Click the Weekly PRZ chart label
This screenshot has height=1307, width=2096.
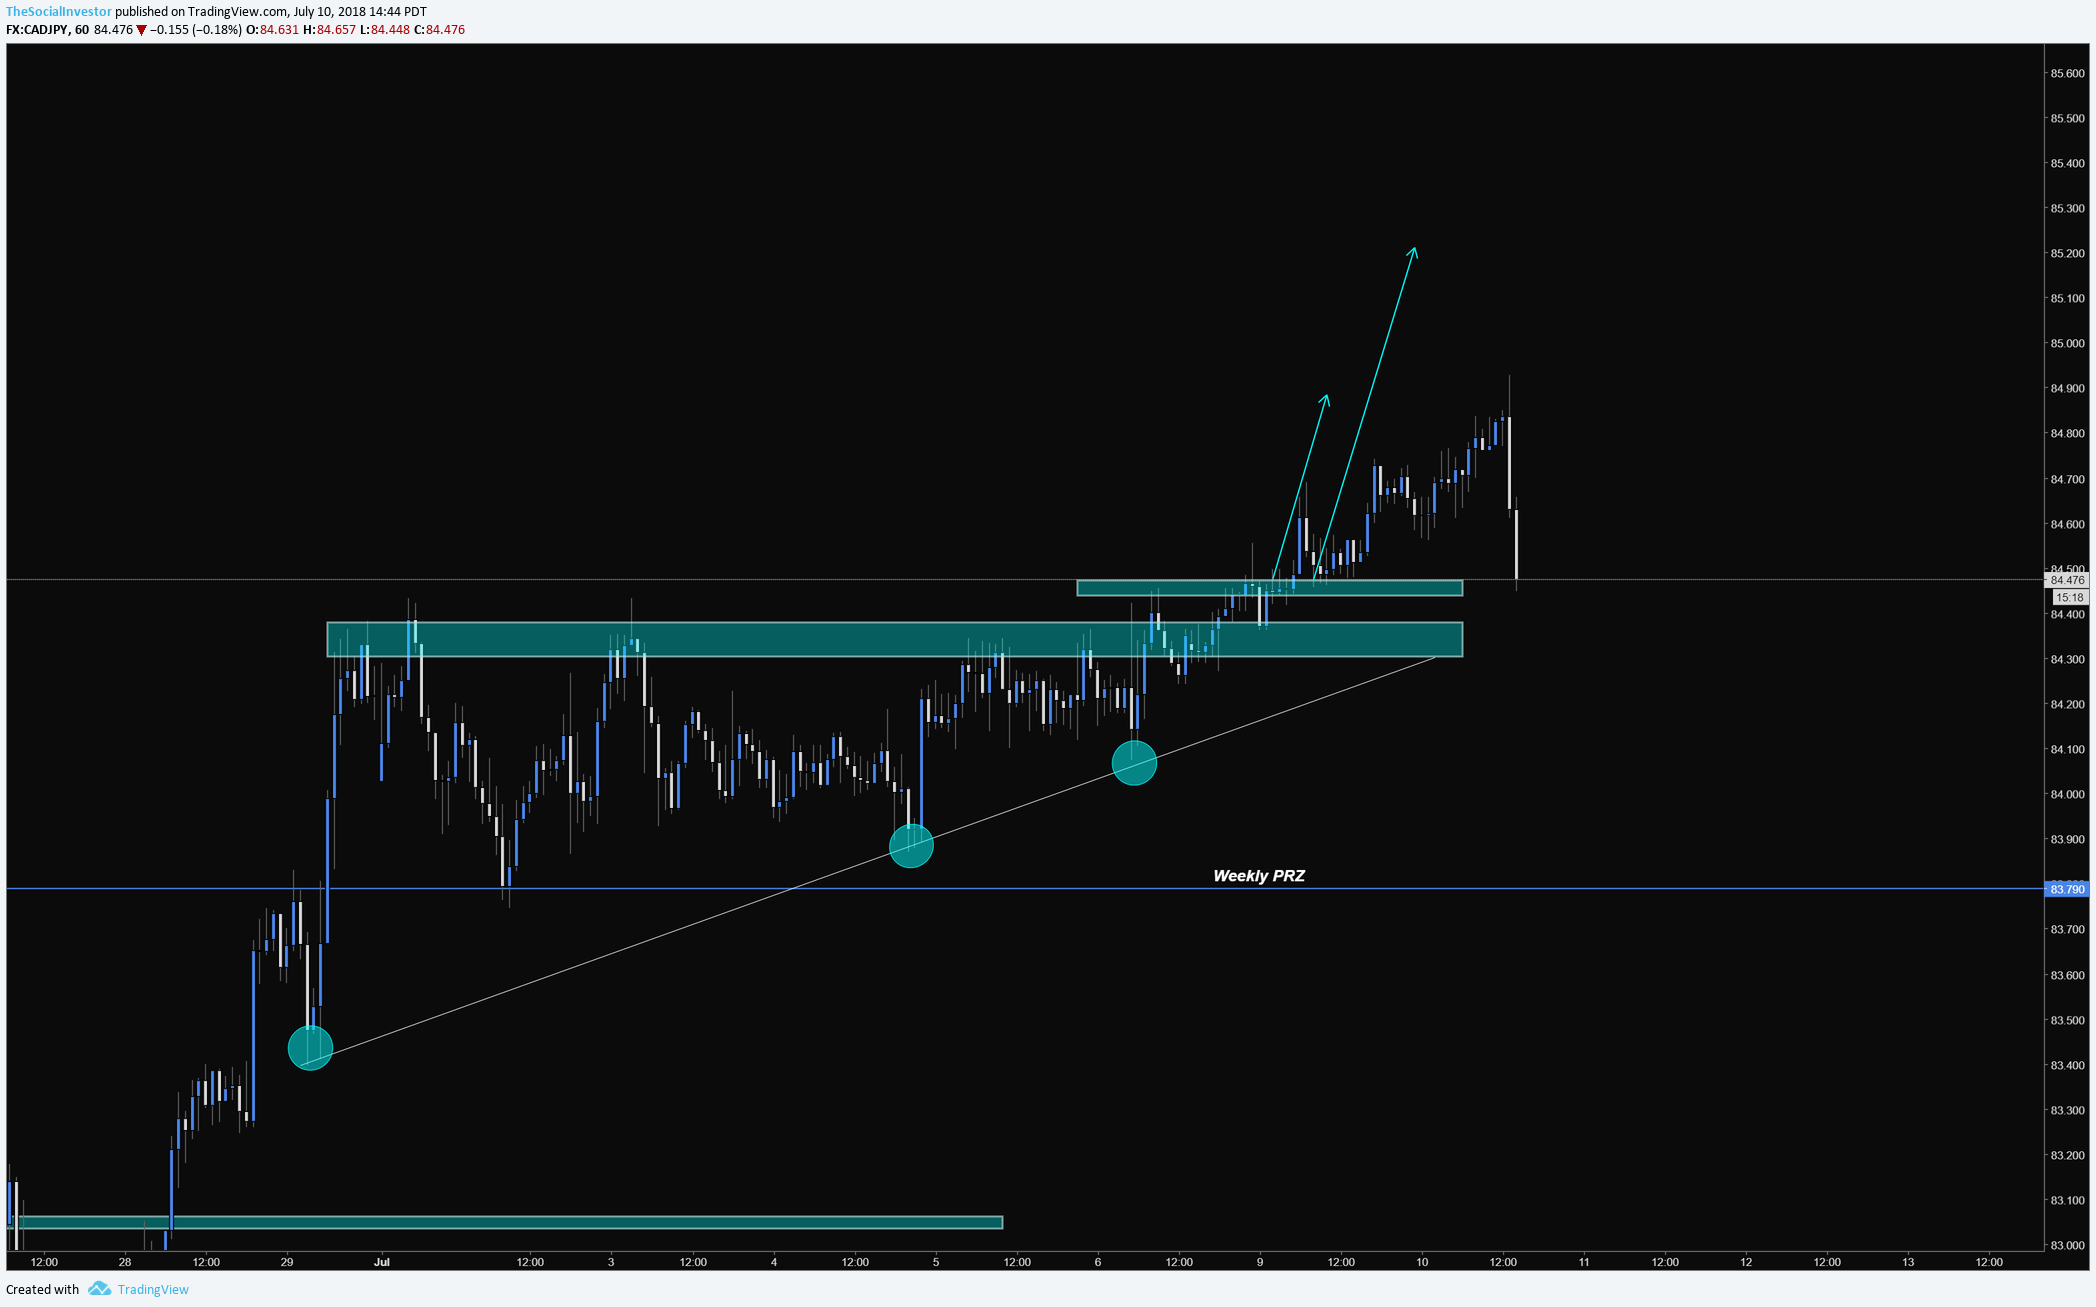tap(1259, 876)
